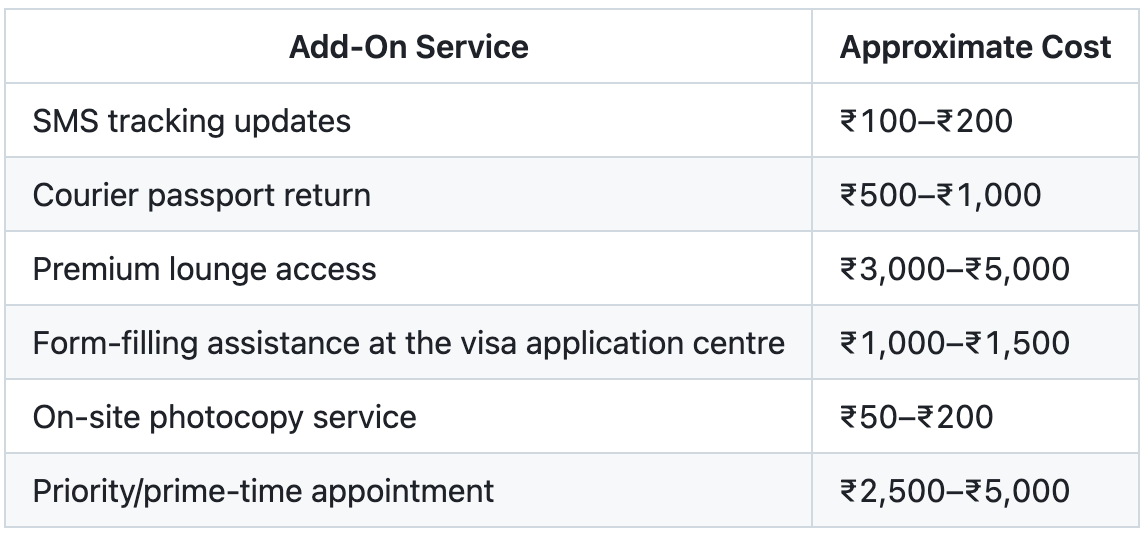The width and height of the screenshot is (1148, 534).
Task: Click the Form-filling assistance row text
Action: (408, 343)
